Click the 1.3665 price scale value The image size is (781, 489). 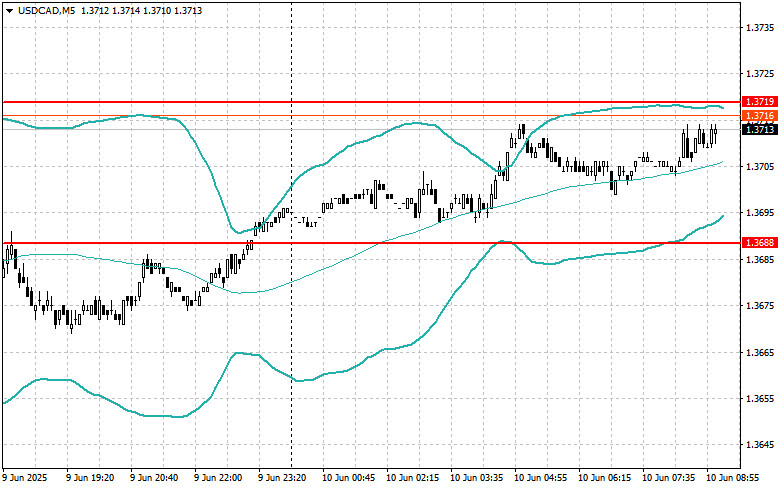click(x=761, y=353)
